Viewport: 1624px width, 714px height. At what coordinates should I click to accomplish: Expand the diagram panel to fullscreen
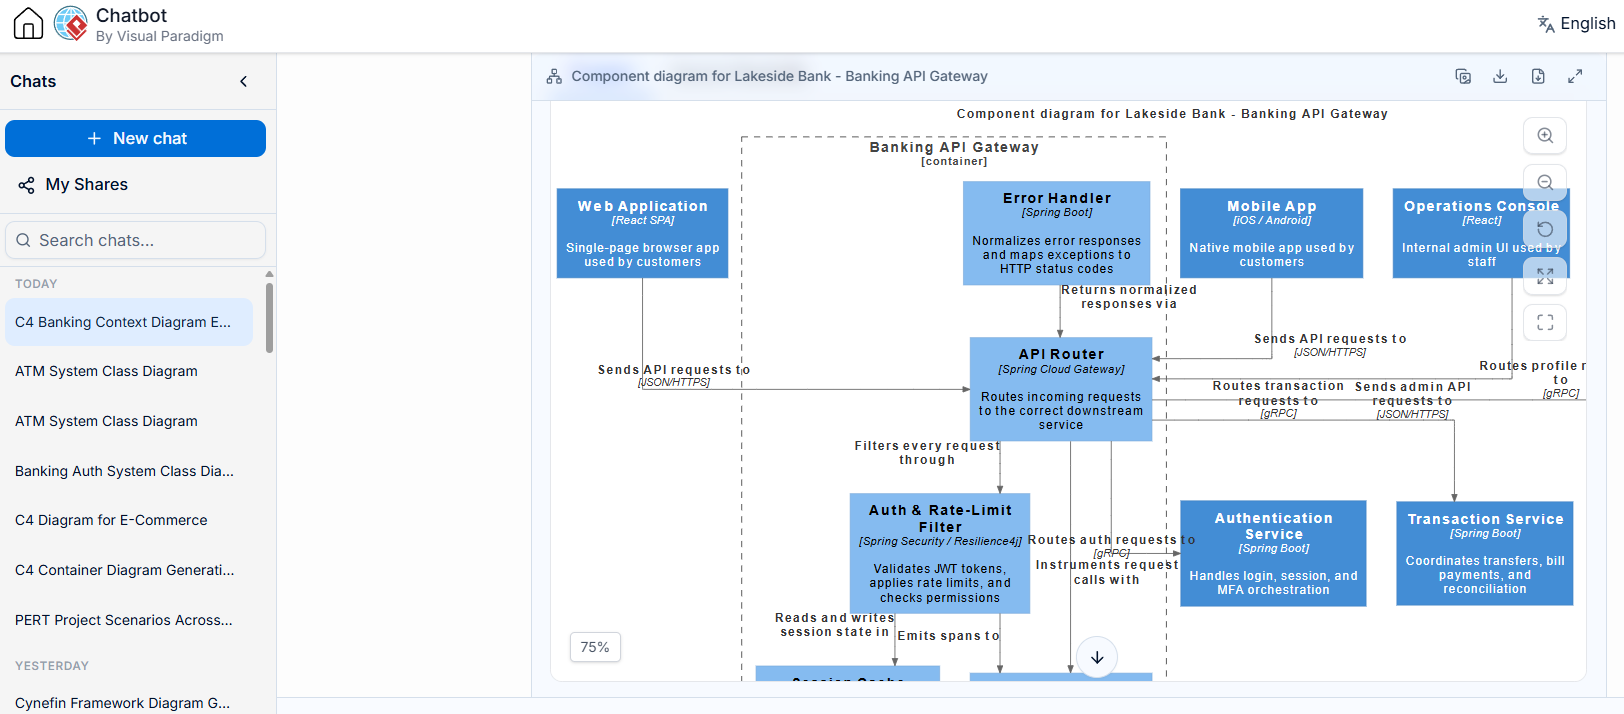(x=1575, y=76)
